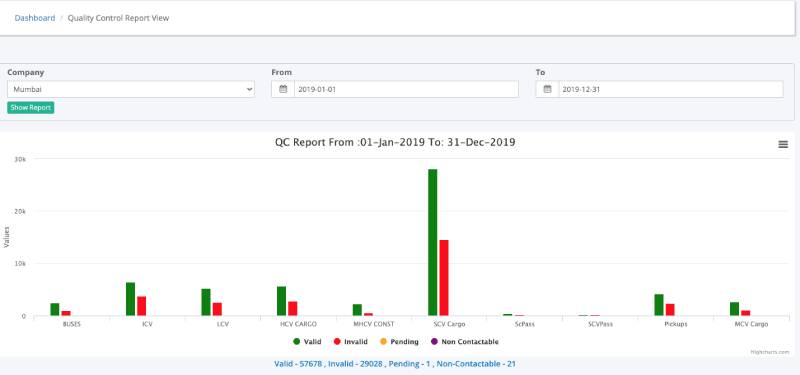800x375 pixels.
Task: Click the To date calendar icon
Action: click(547, 89)
